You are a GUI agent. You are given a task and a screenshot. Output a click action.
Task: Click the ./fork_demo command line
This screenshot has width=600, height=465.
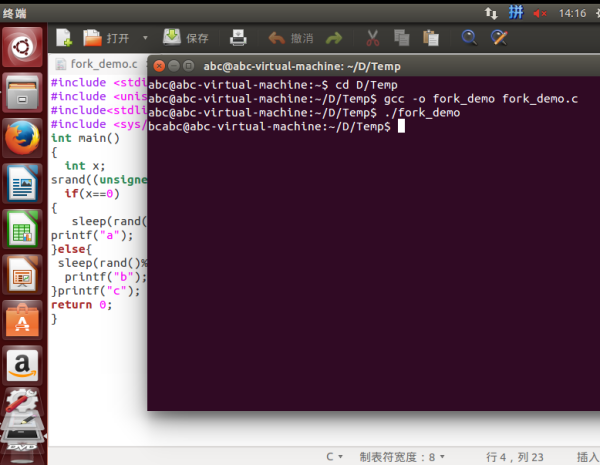pos(304,113)
